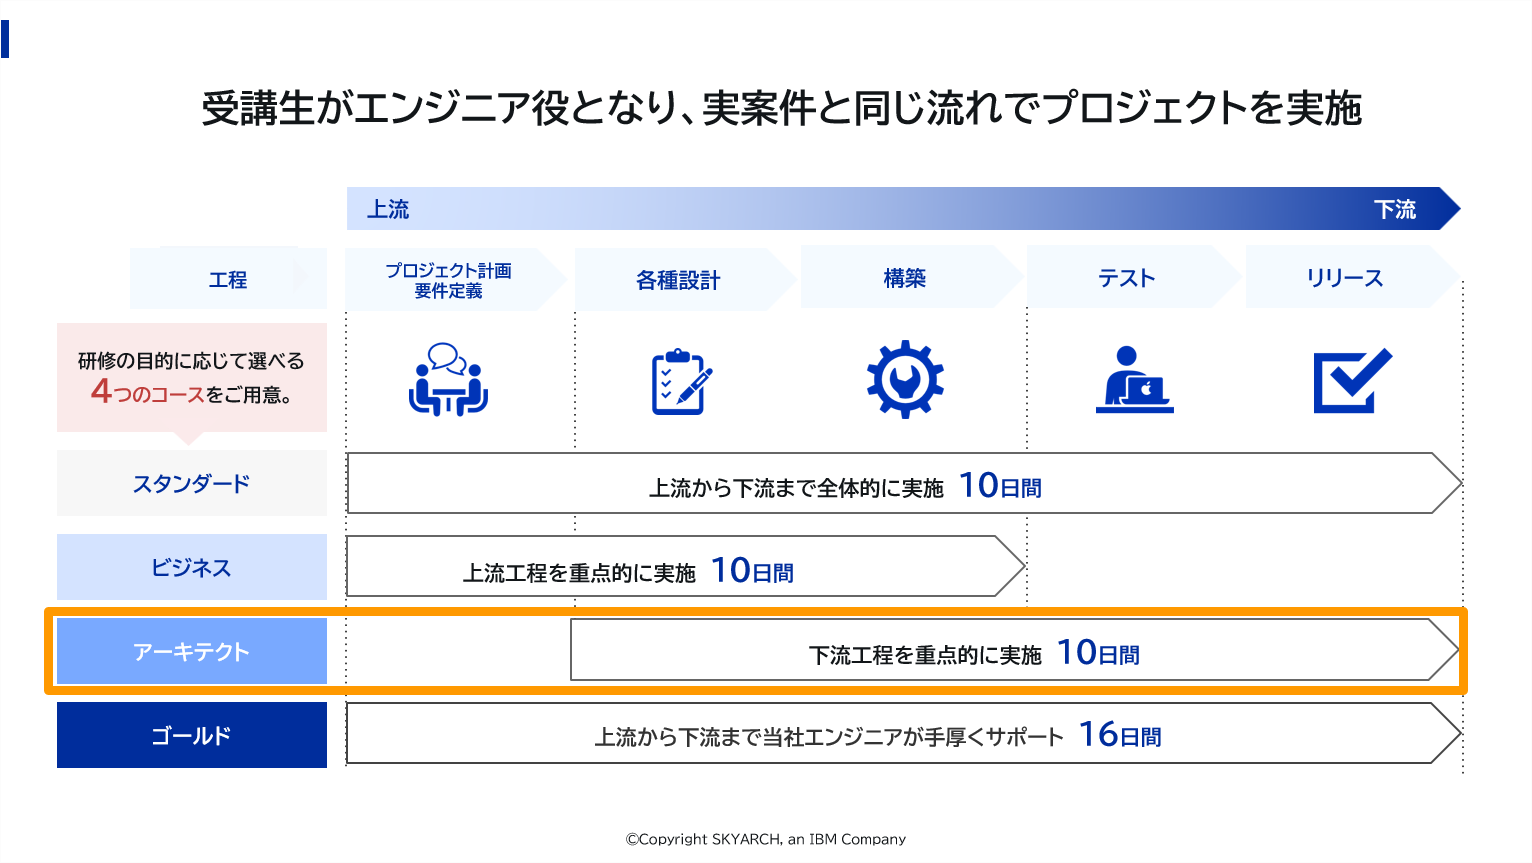This screenshot has height=863, width=1532.
Task: Click the 構築 phase header
Action: click(x=904, y=279)
